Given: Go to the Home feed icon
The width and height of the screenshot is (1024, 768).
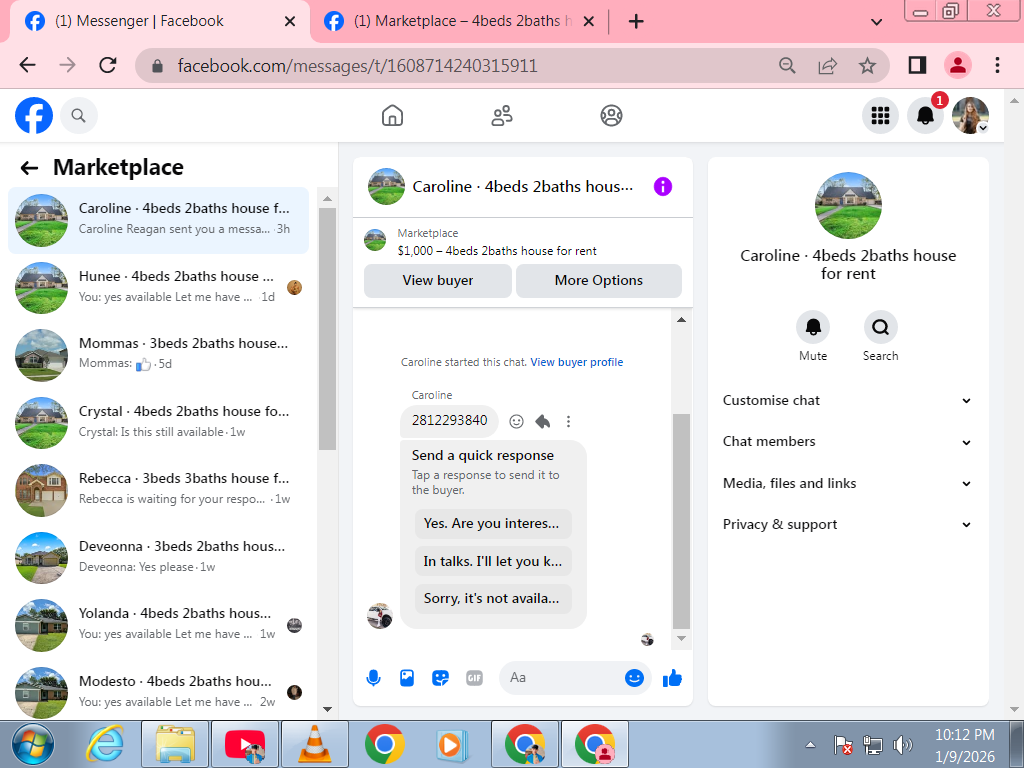Looking at the screenshot, I should point(392,116).
